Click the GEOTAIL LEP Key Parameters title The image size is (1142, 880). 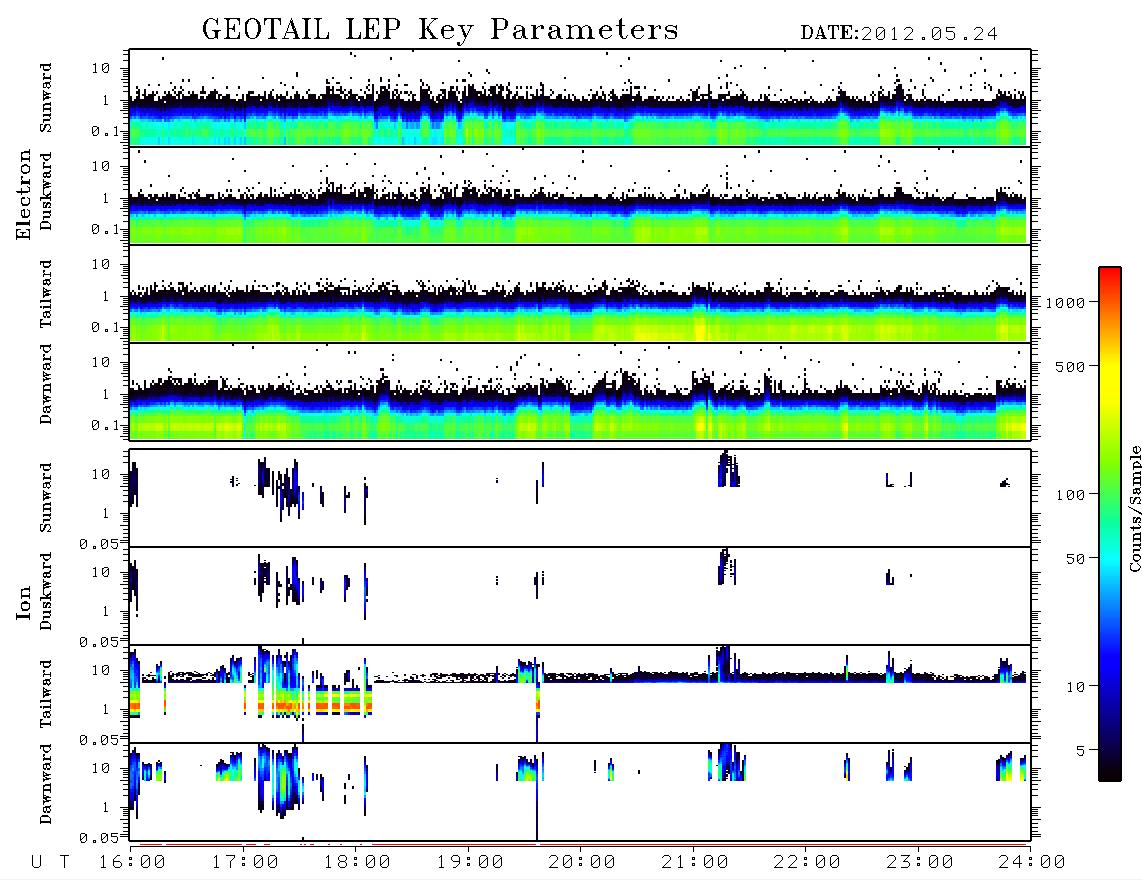(440, 30)
